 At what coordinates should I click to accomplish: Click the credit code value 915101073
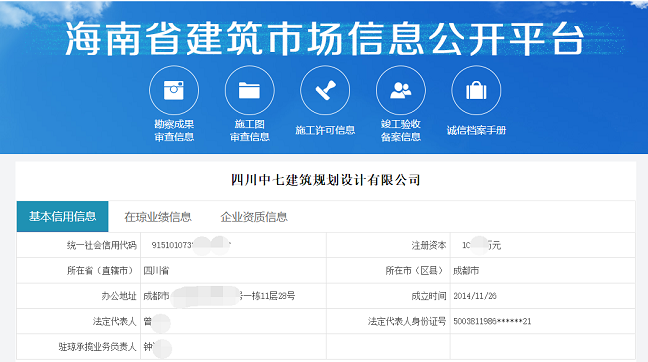click(191, 245)
